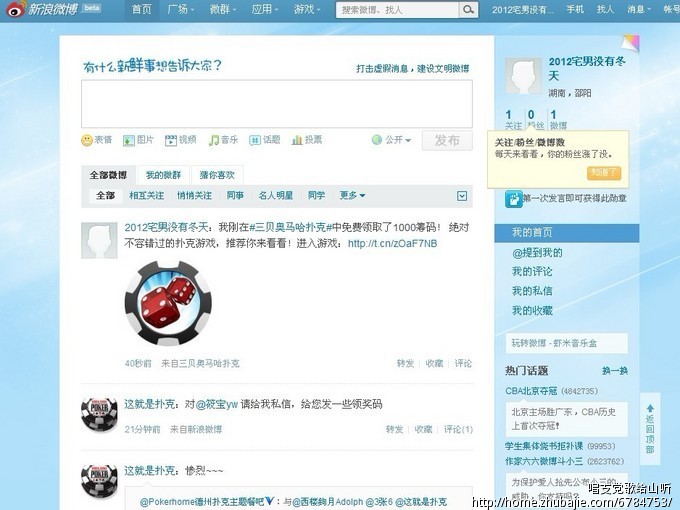Switch to the 我的微群 tab
This screenshot has width=680, height=510.
(163, 175)
